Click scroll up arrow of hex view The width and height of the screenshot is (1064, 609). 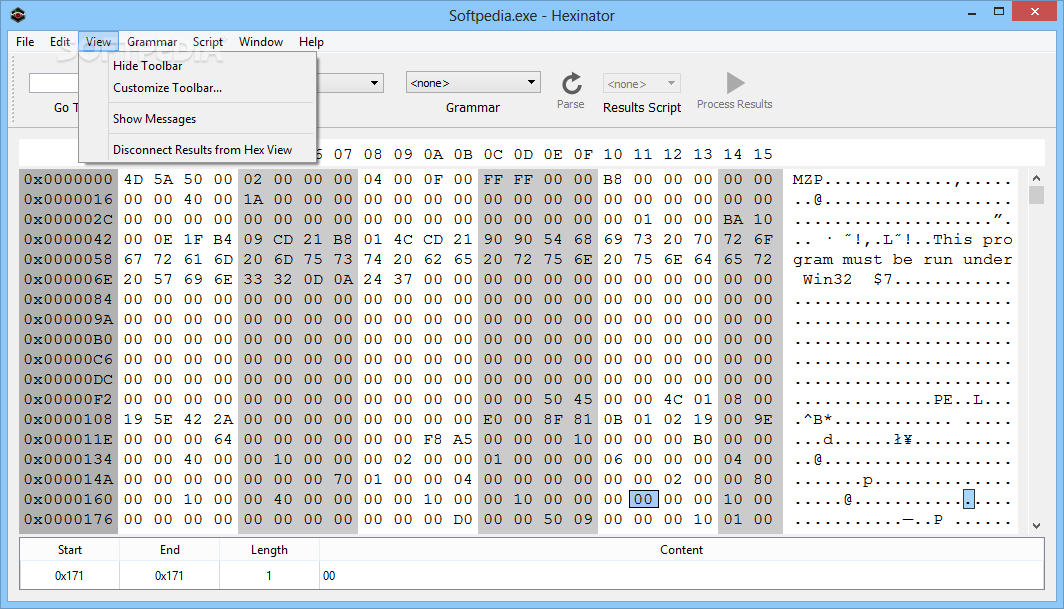1036,178
